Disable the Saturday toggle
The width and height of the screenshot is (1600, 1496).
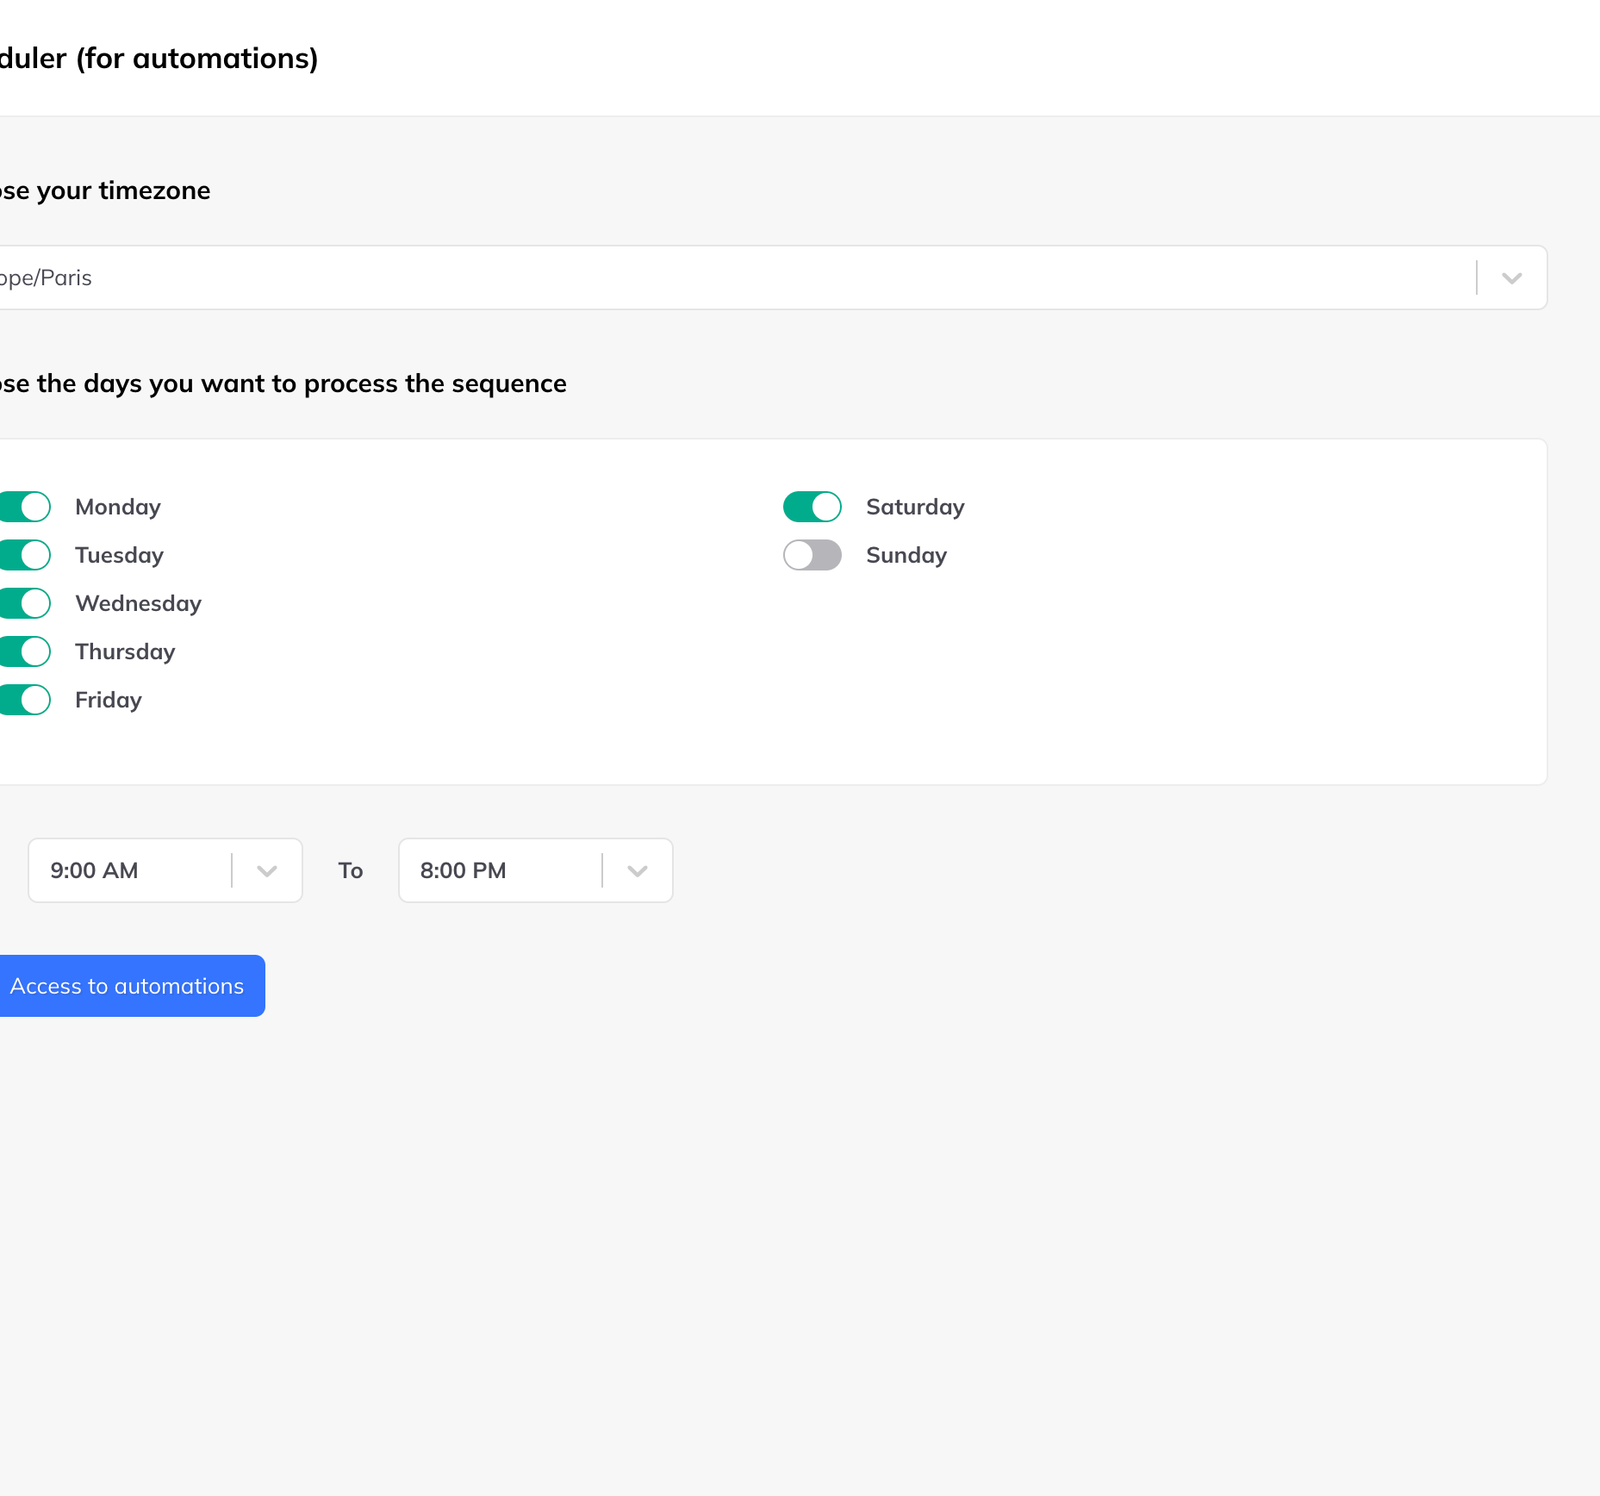812,507
